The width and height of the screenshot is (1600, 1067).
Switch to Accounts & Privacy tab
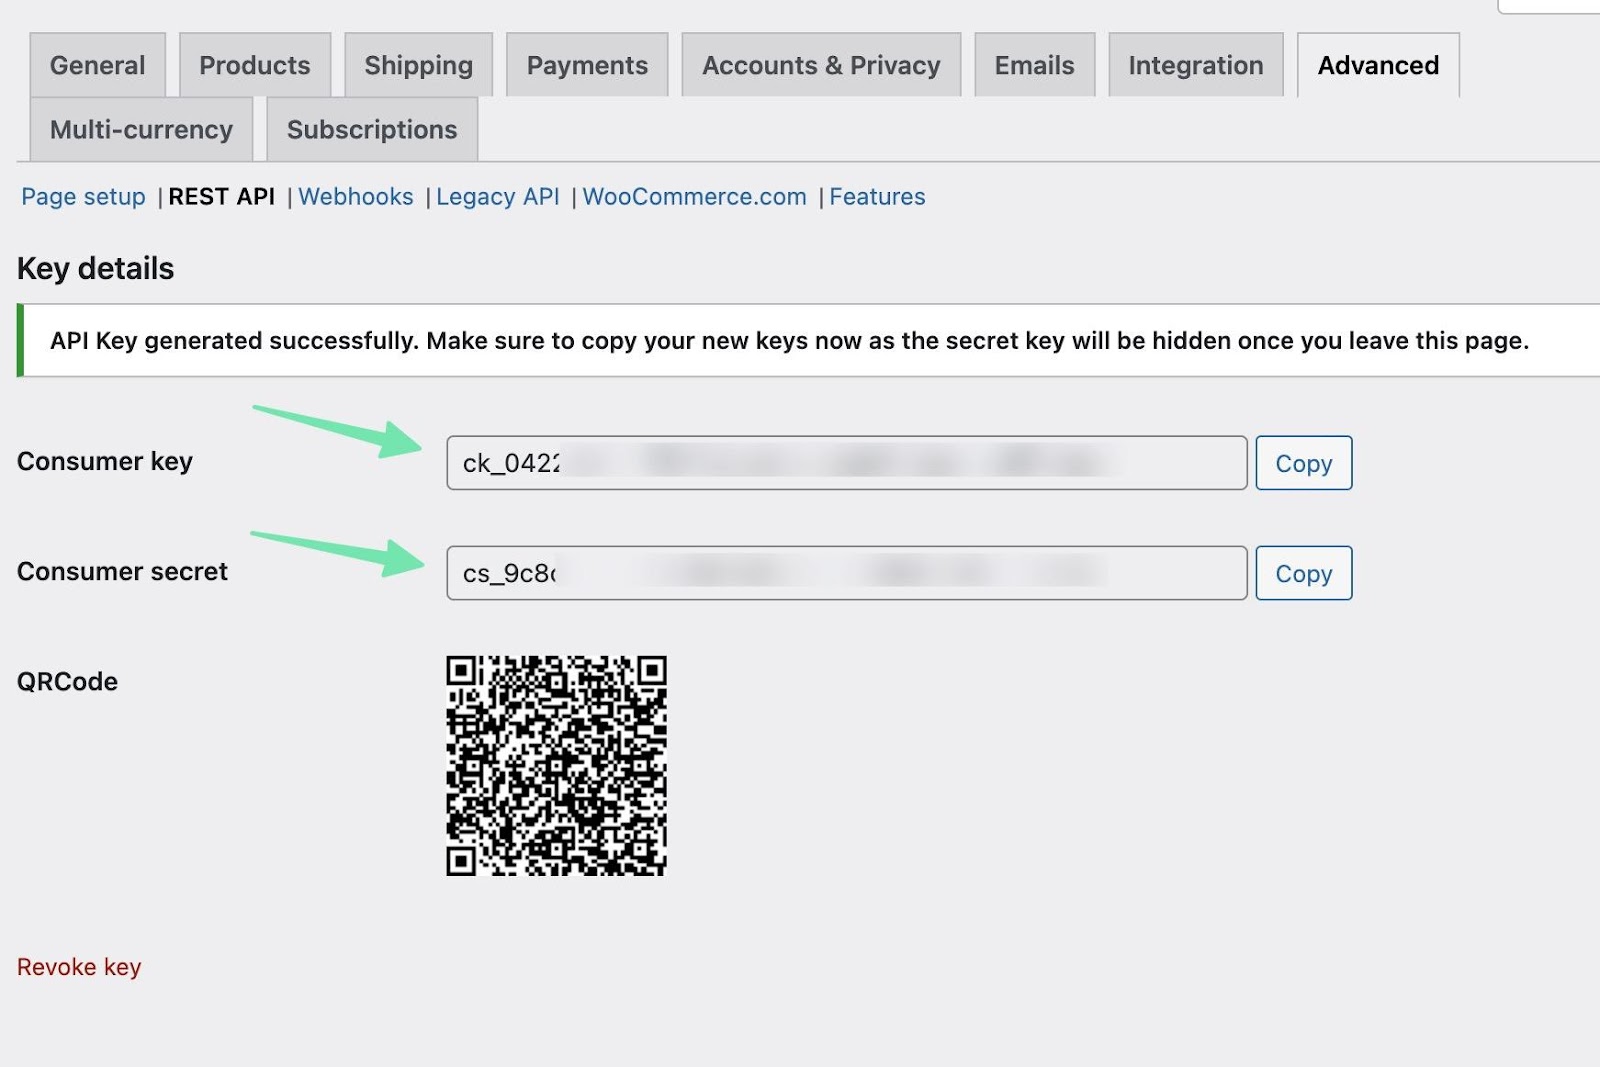pos(820,64)
